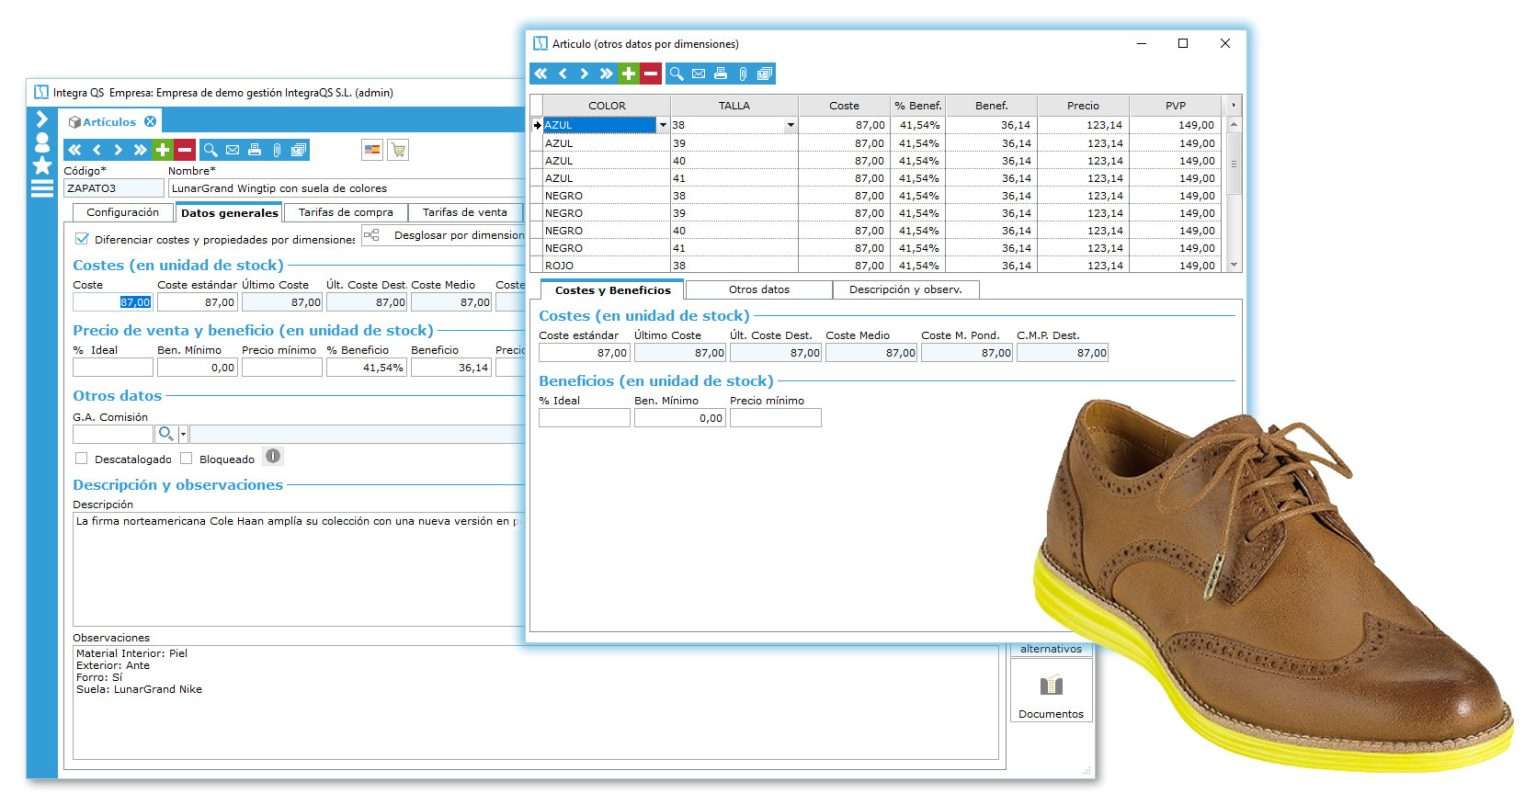Viewport: 1536px width, 805px height.
Task: Expand the TALLA 38 dropdown
Action: click(790, 124)
